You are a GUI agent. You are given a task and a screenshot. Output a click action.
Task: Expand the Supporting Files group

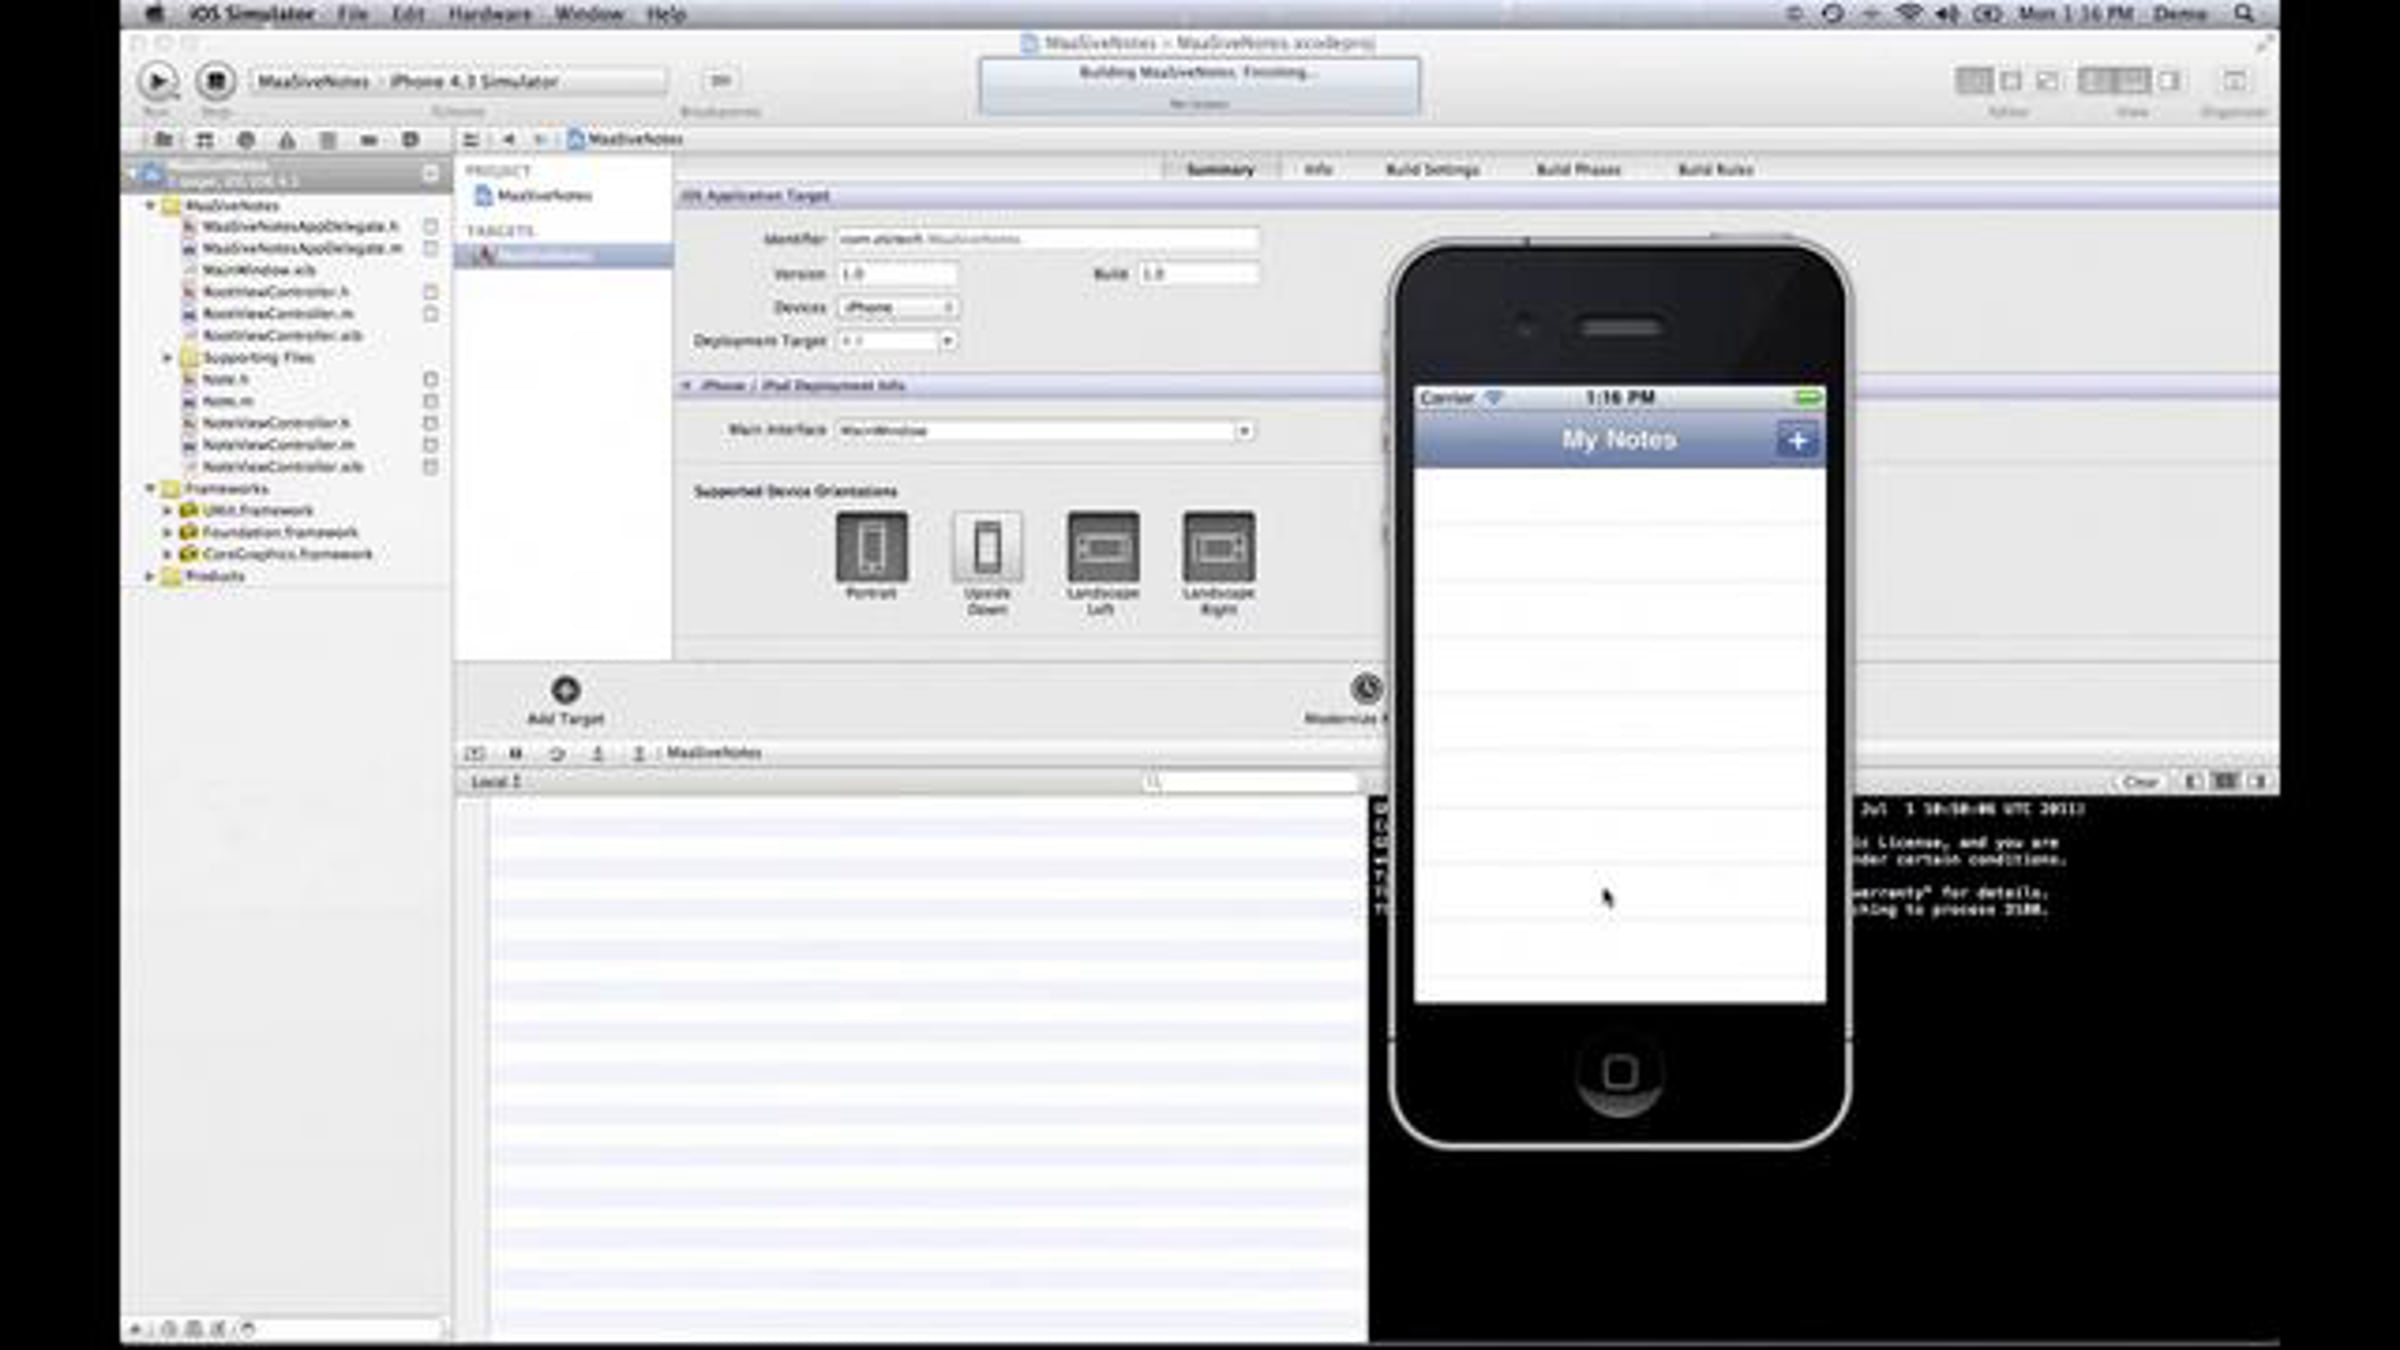[x=168, y=358]
